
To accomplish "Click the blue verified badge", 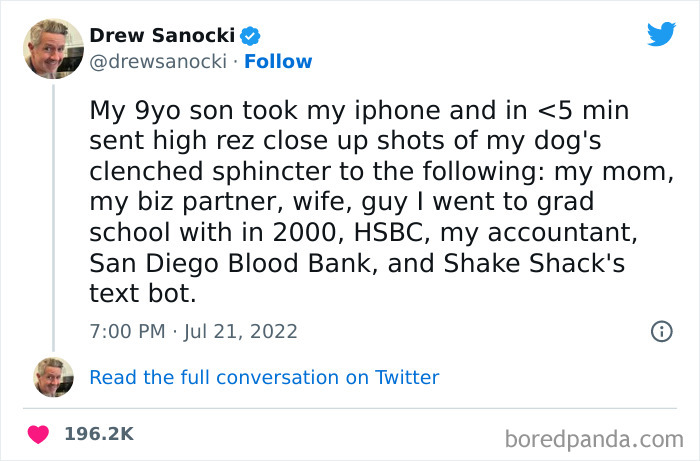I will [x=251, y=36].
